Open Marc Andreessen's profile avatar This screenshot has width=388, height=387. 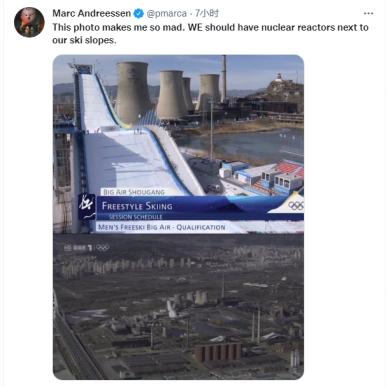(x=29, y=22)
